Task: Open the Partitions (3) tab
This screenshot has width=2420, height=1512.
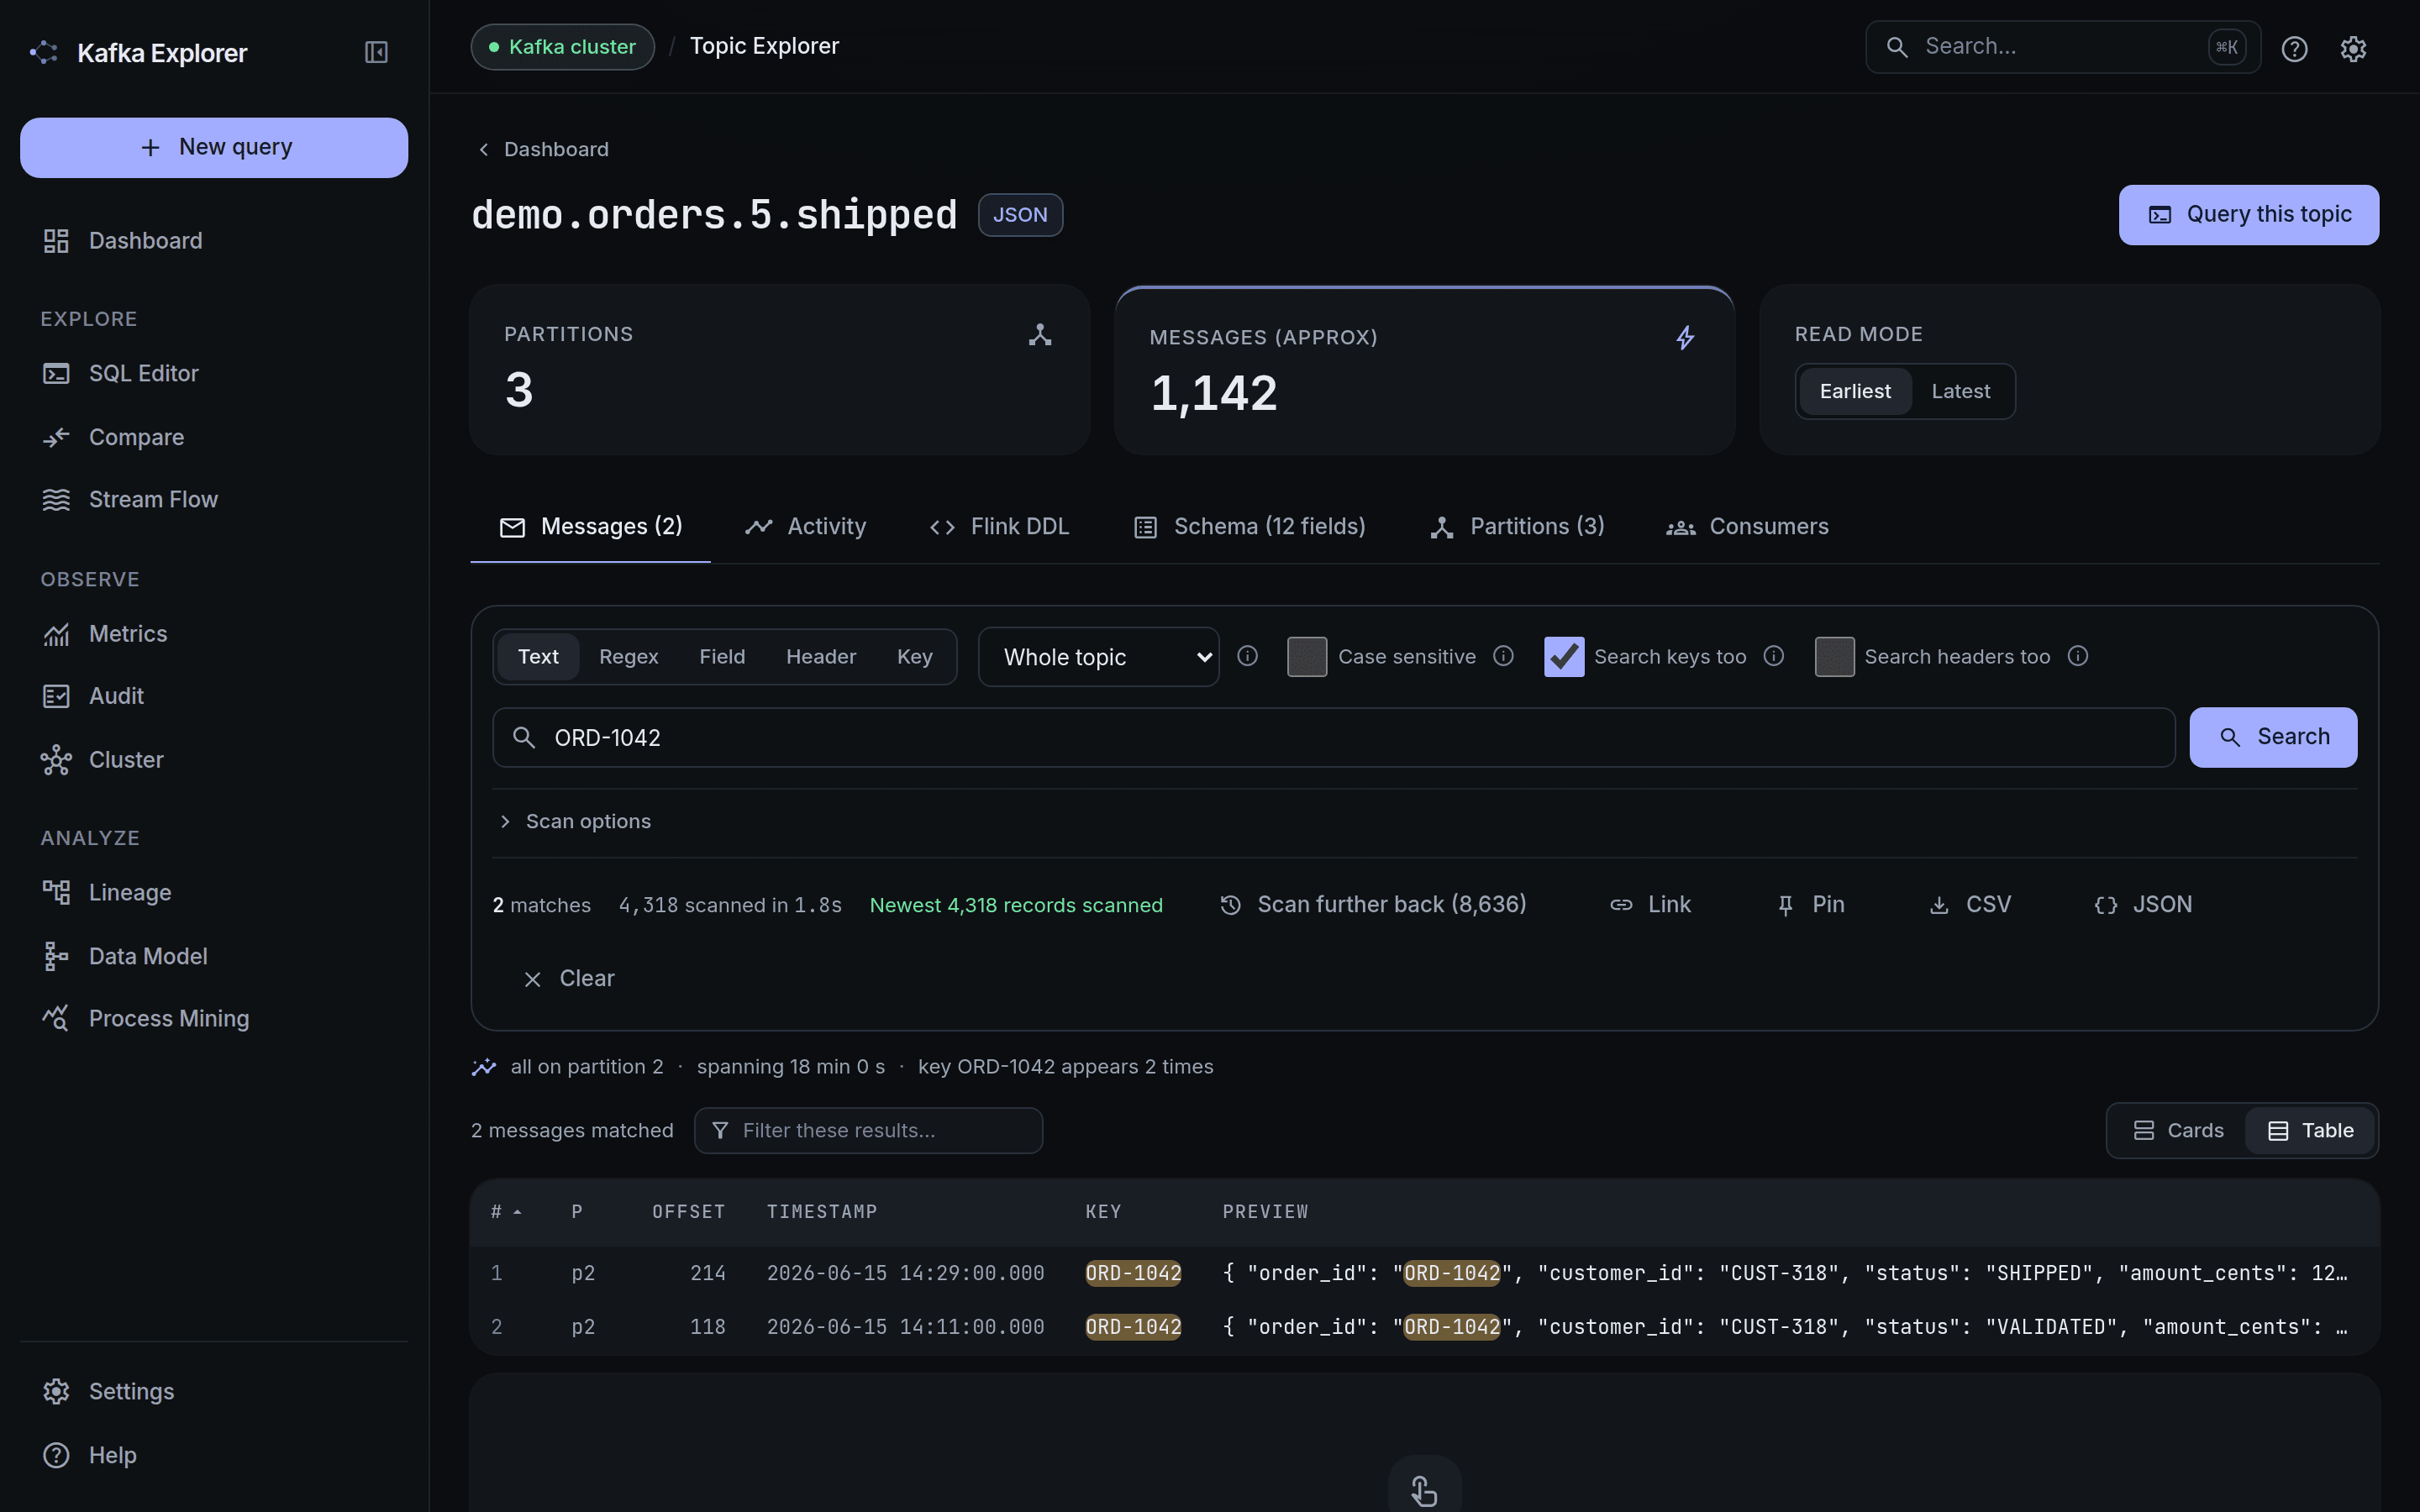Action: pyautogui.click(x=1517, y=527)
